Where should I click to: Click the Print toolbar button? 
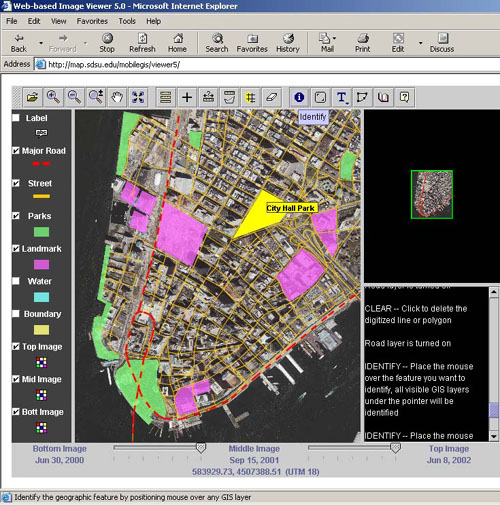pos(363,43)
